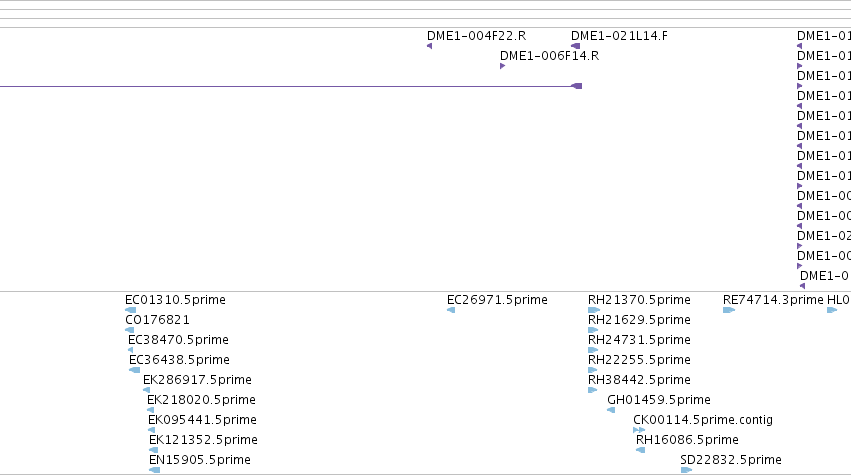Select the RH21370.5prime label
This screenshot has width=851, height=475.
639,300
